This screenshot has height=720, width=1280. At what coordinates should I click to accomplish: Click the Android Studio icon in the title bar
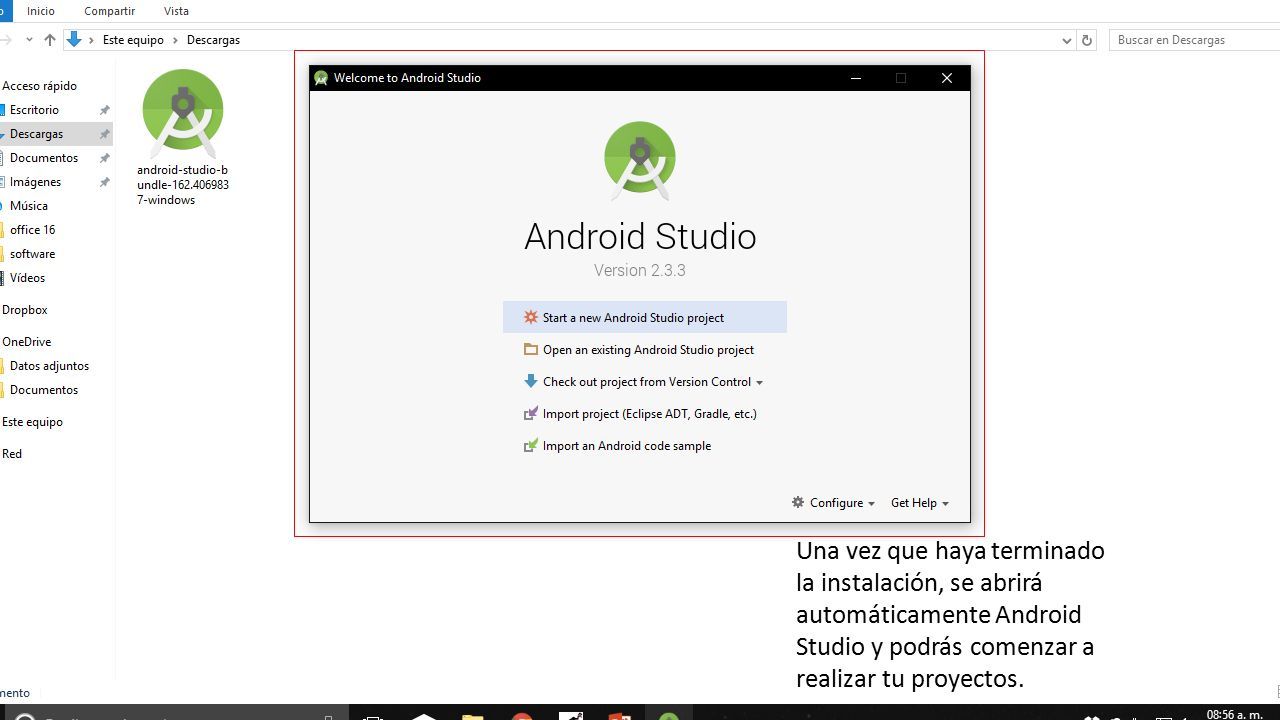point(321,78)
